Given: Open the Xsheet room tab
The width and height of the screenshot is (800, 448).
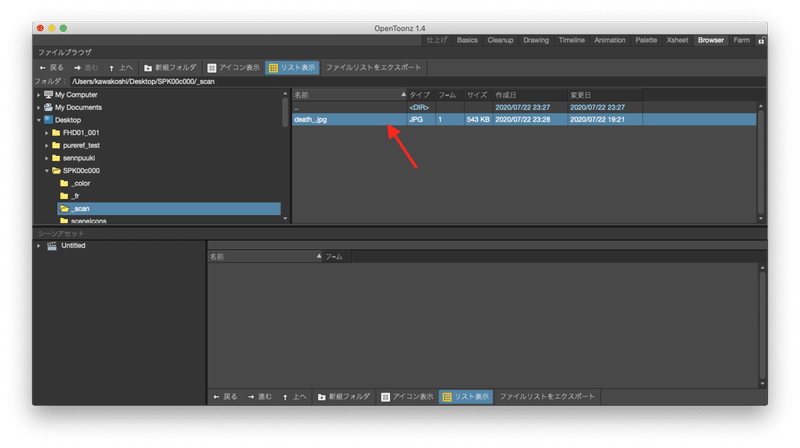Looking at the screenshot, I should [677, 40].
